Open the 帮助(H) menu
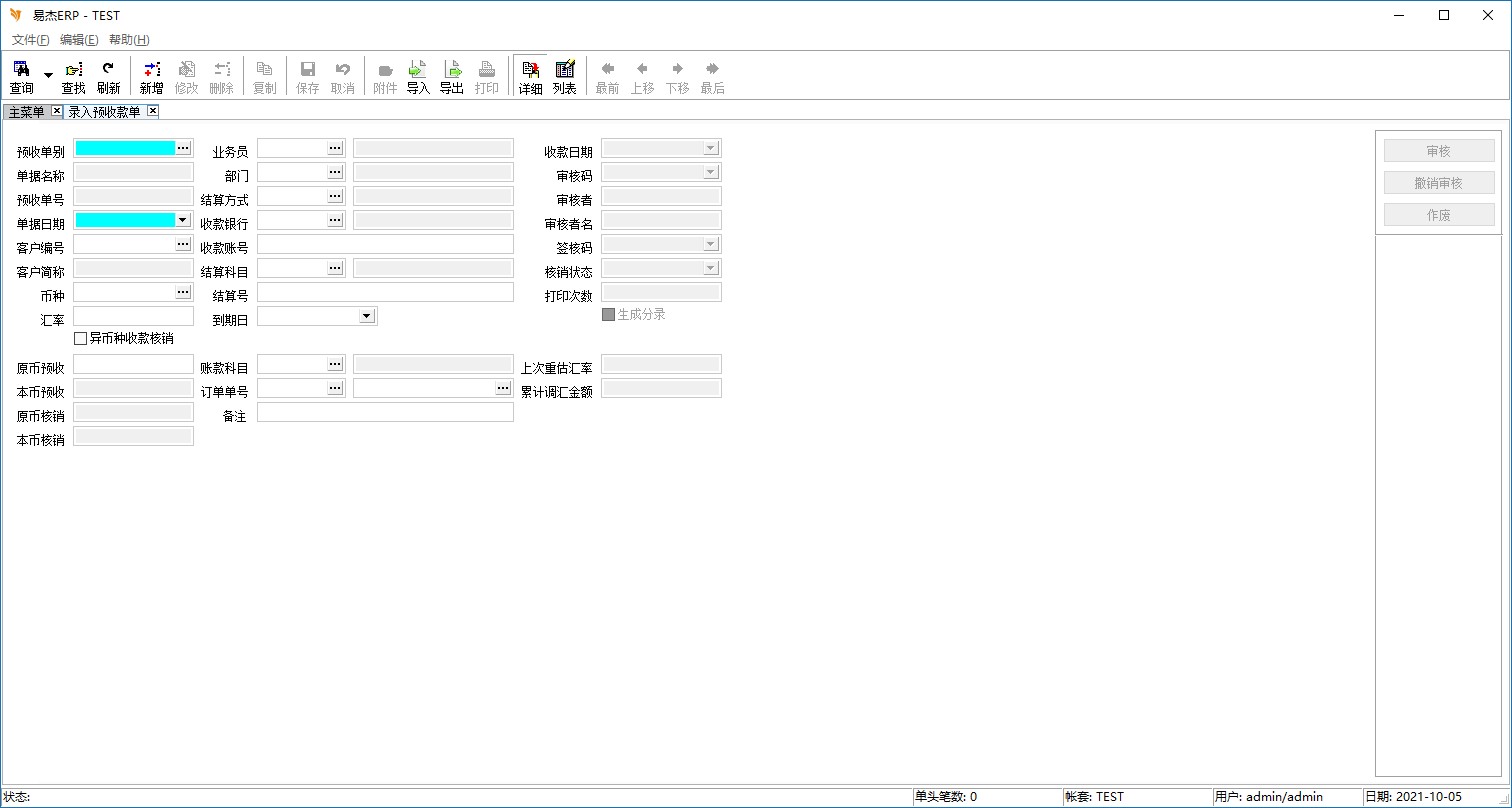The height and width of the screenshot is (808, 1512). click(129, 40)
